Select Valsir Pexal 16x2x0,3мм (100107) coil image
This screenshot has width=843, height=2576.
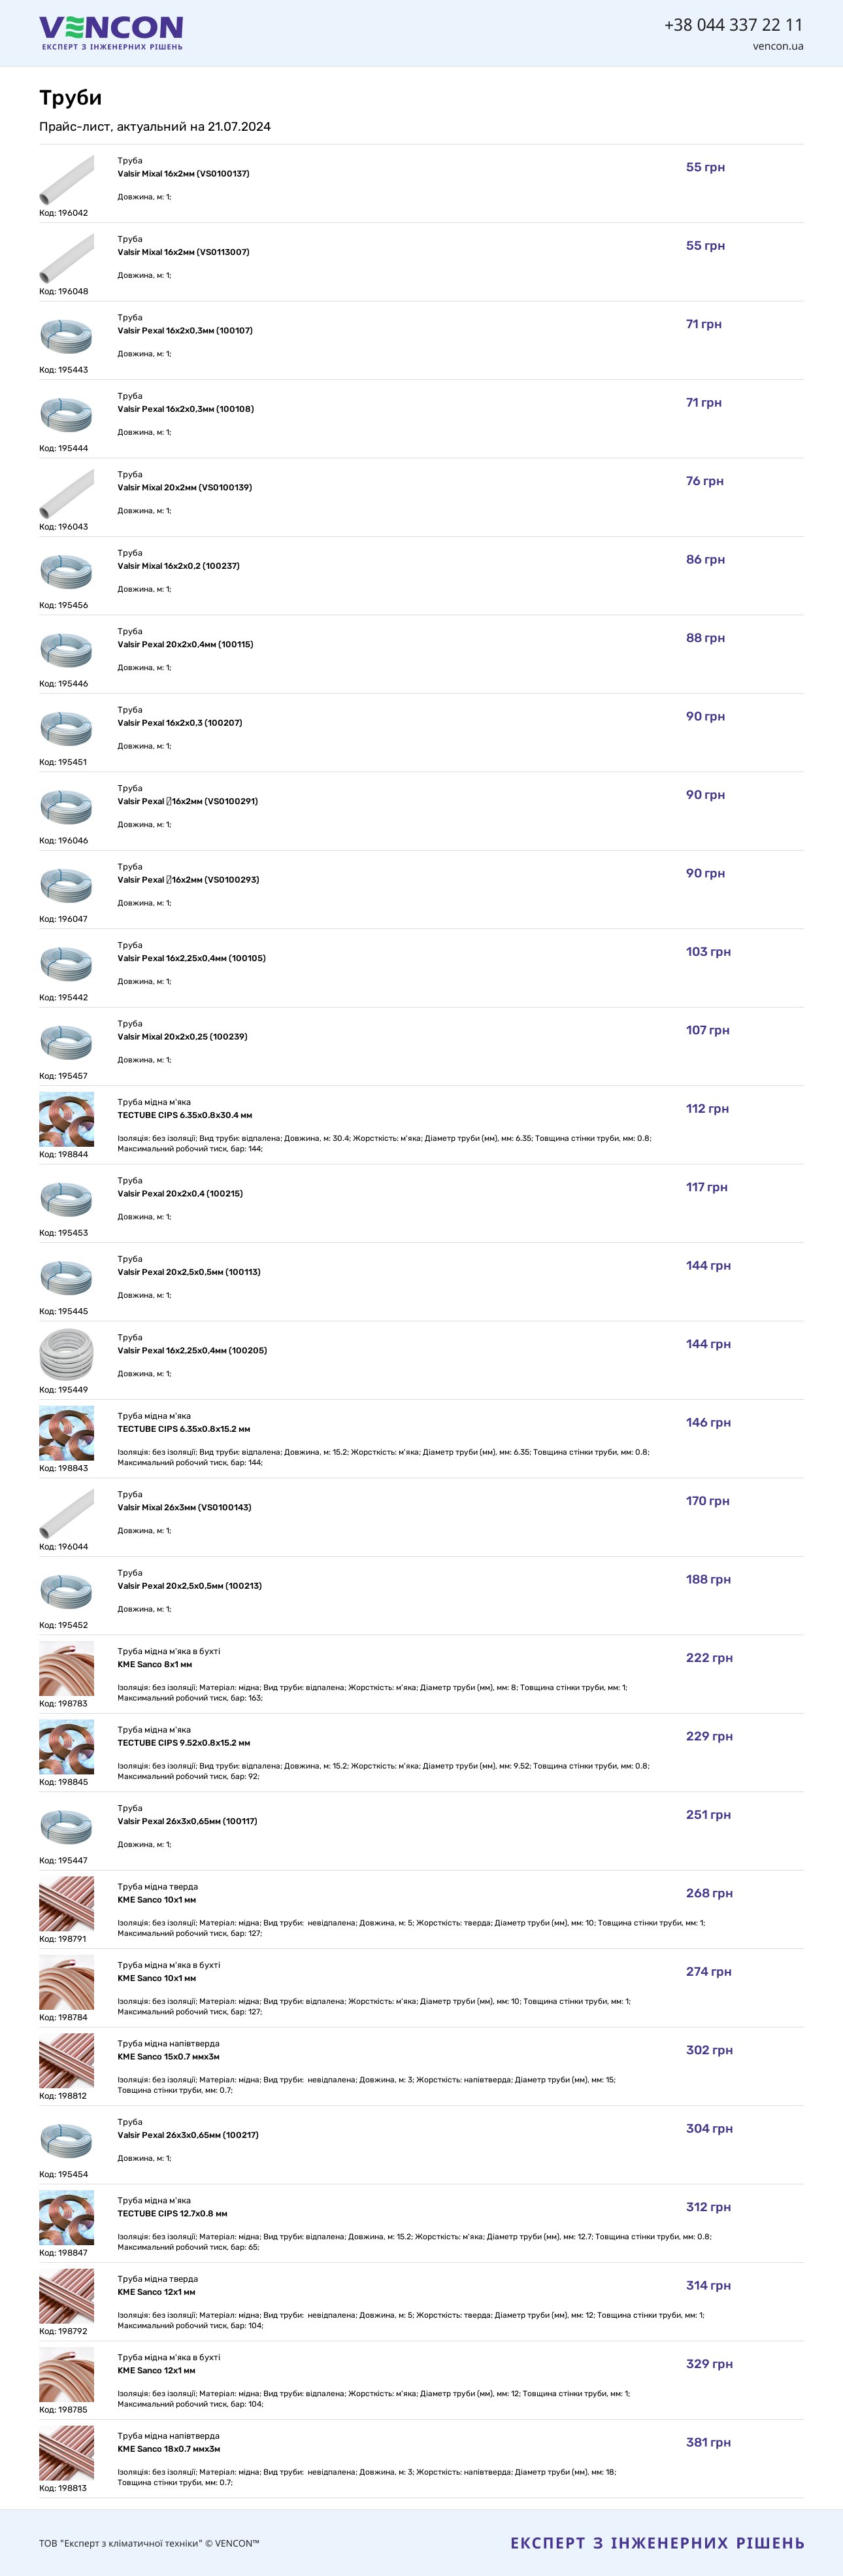[x=66, y=336]
